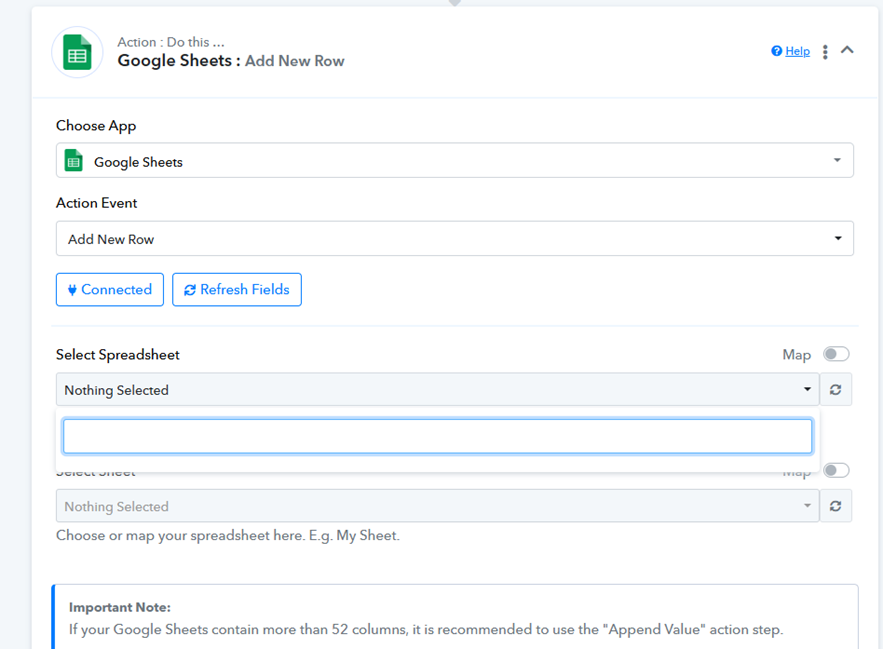
Task: Click the sync icon on Refresh Fields button
Action: [x=190, y=290]
